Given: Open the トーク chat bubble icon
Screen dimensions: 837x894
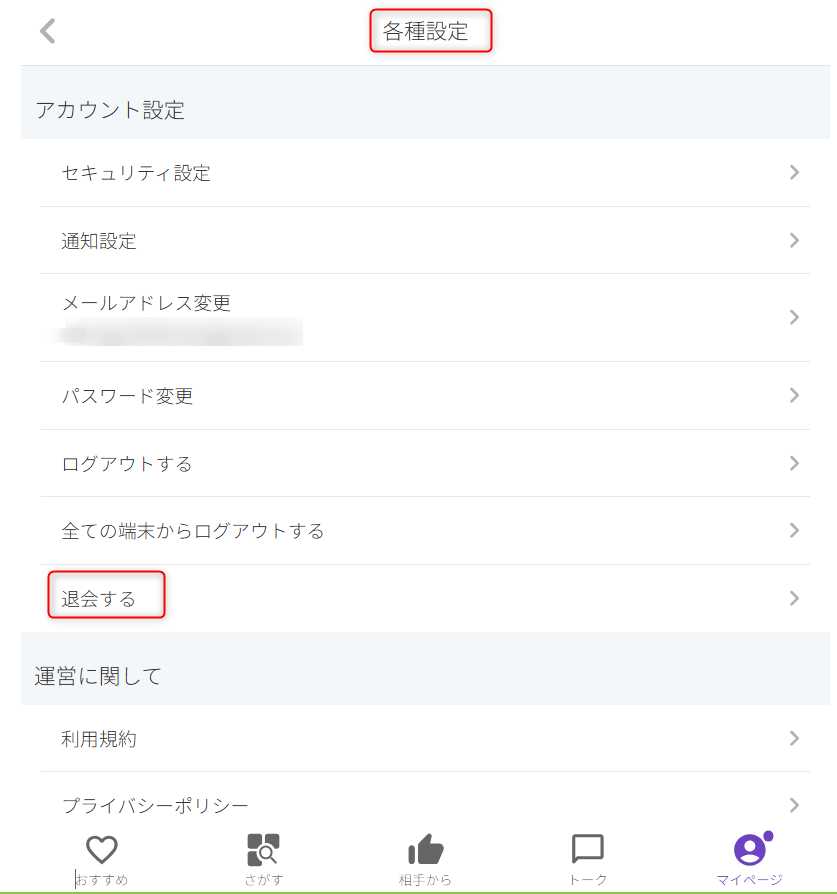Looking at the screenshot, I should point(587,849).
